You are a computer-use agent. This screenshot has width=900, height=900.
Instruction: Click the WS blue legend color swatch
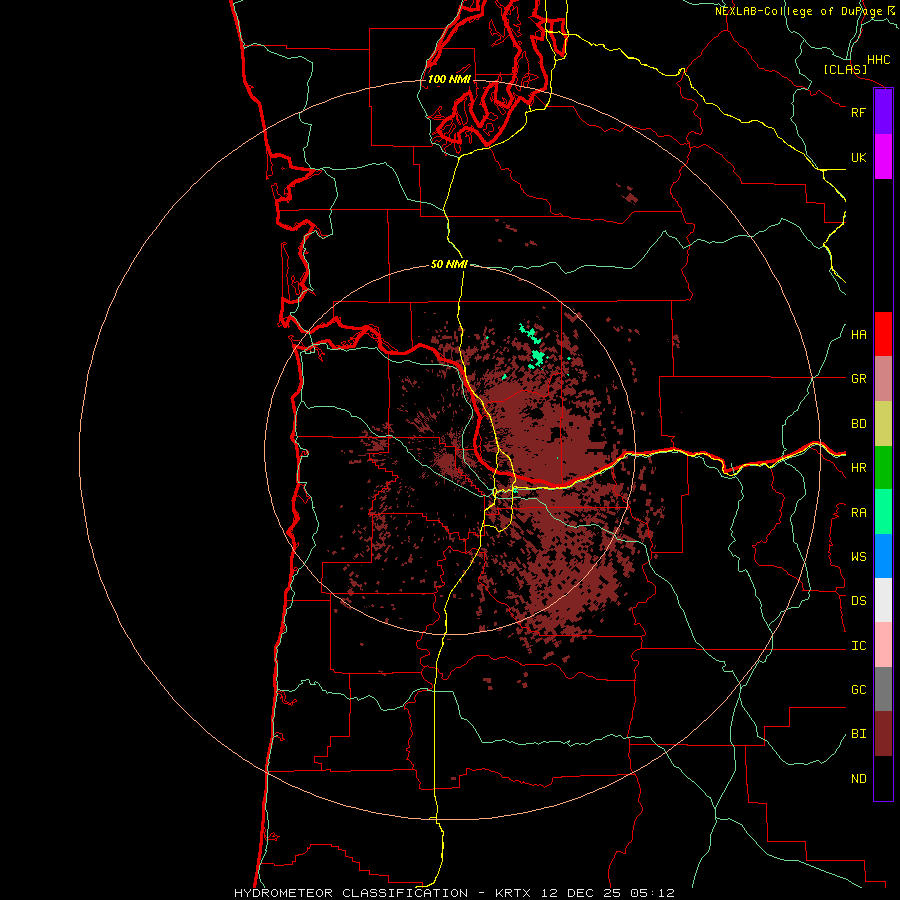(883, 556)
